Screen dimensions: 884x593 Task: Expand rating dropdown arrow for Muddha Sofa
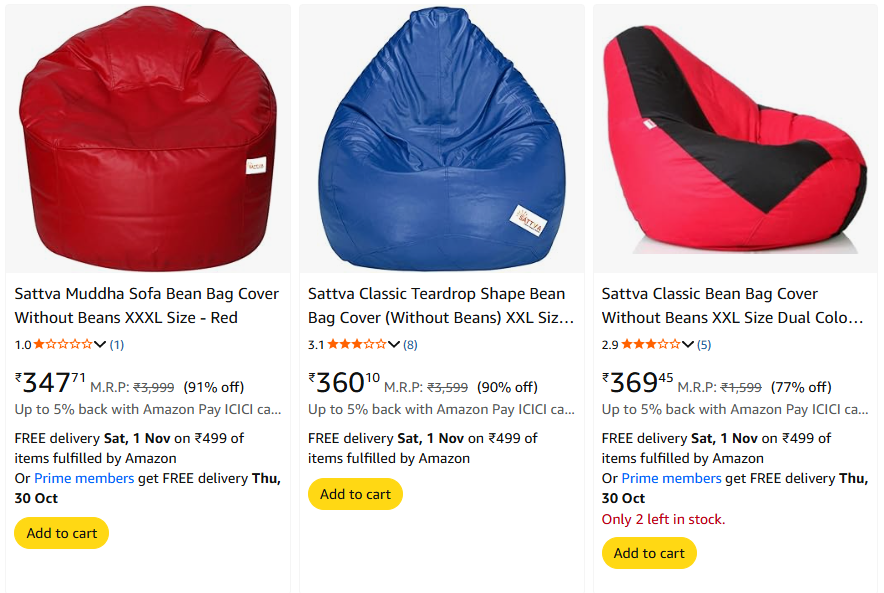(x=100, y=344)
